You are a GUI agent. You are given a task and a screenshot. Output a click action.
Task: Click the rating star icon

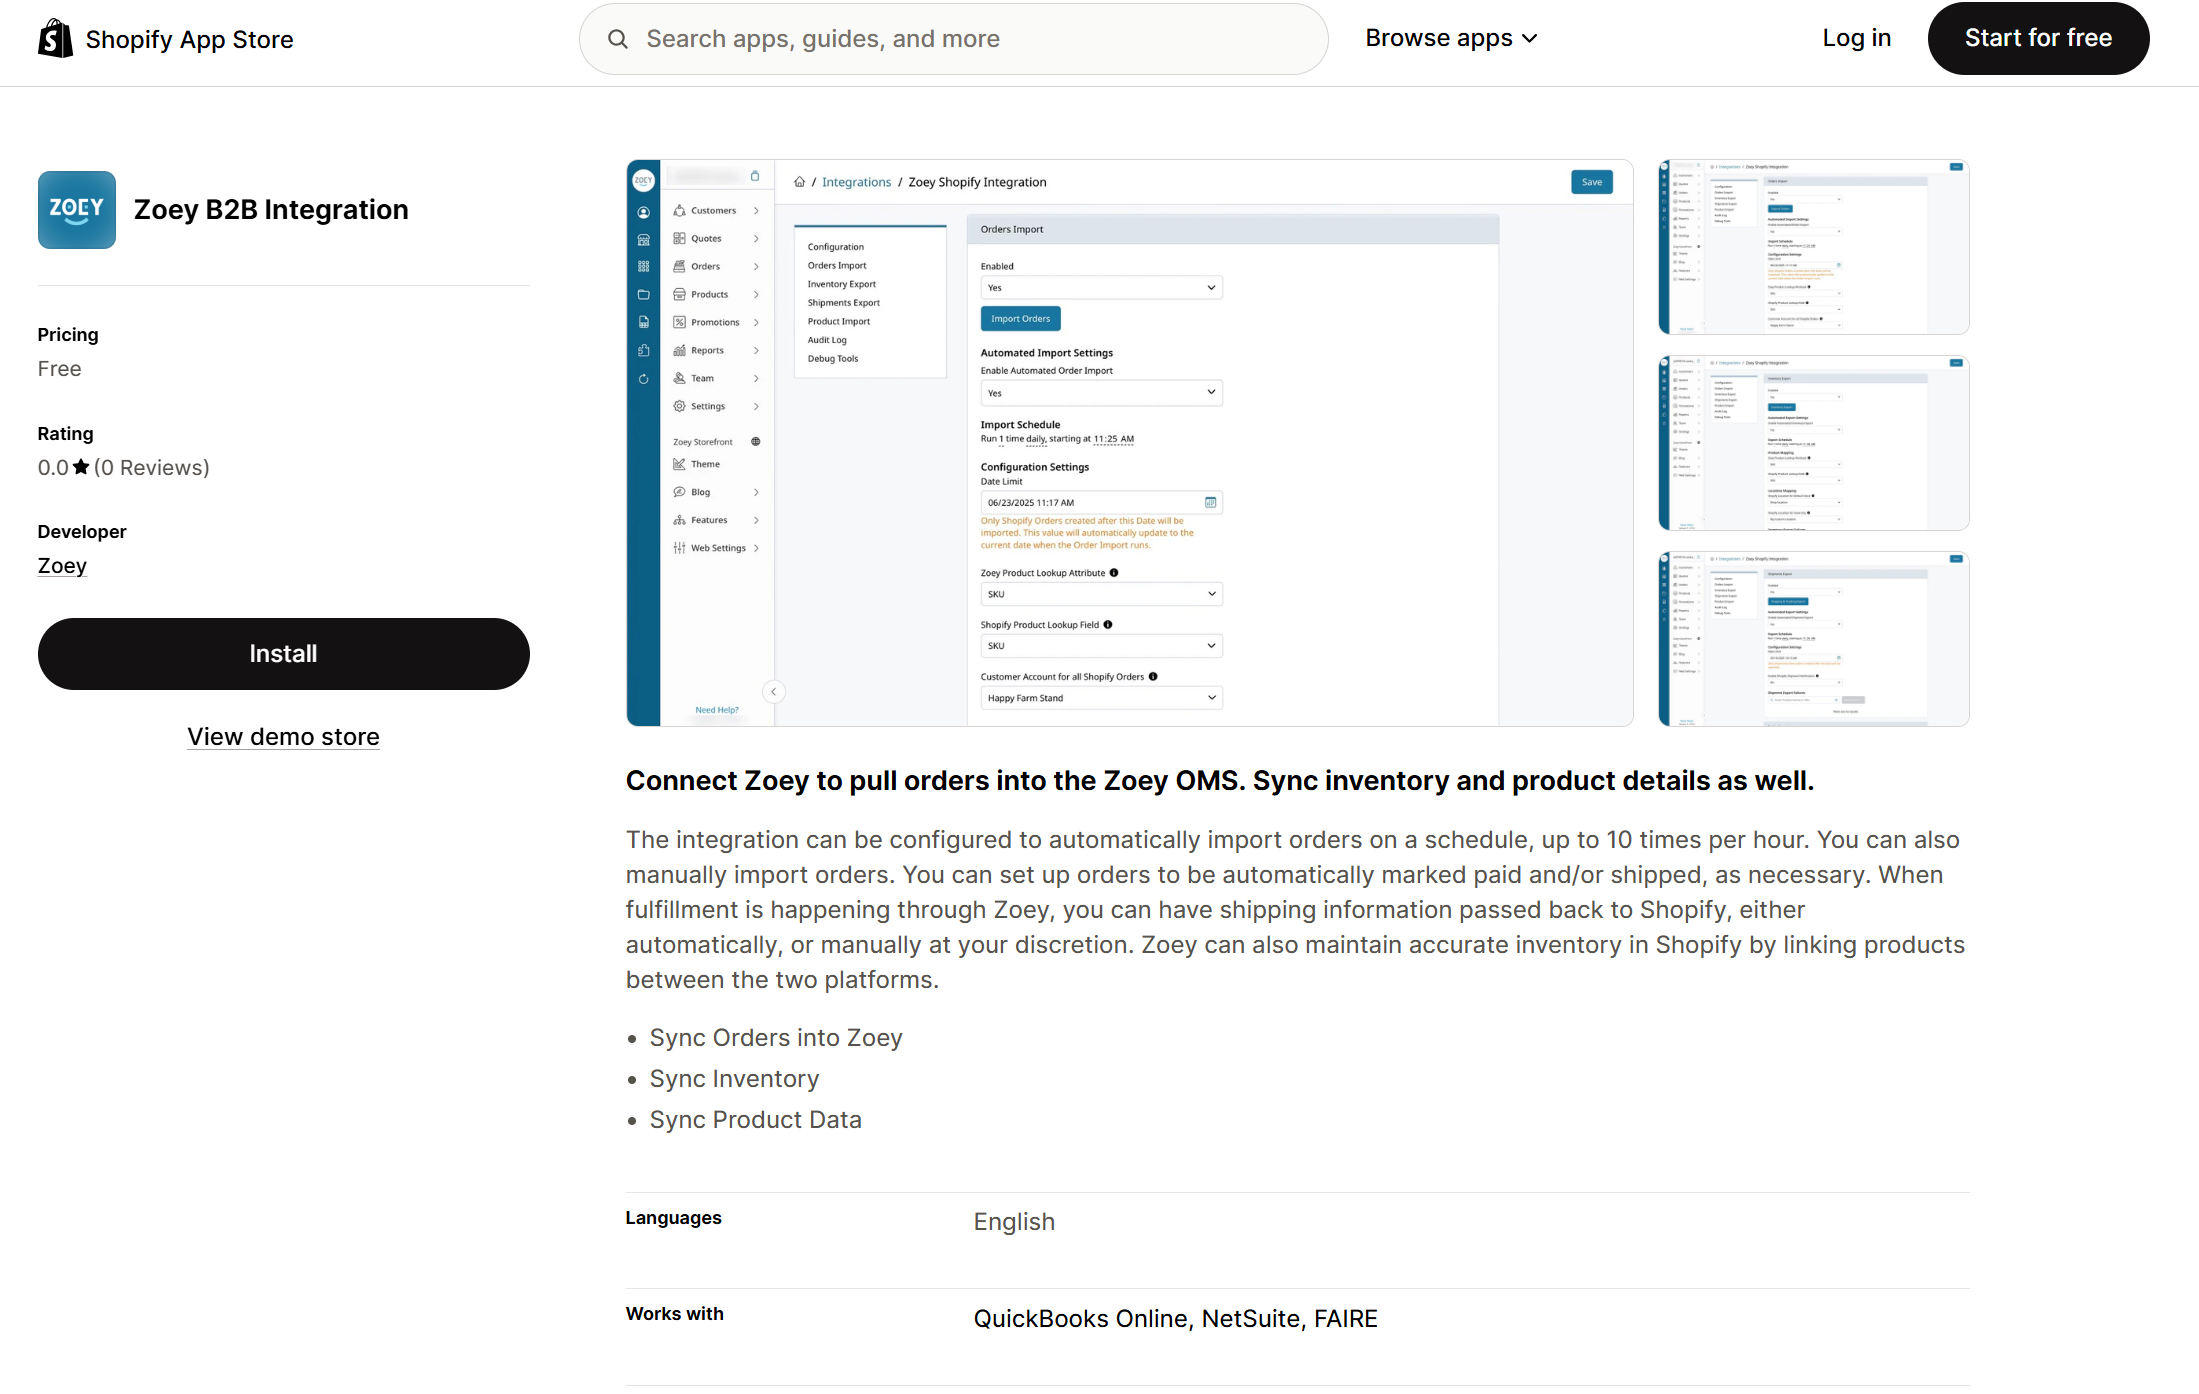coord(81,467)
